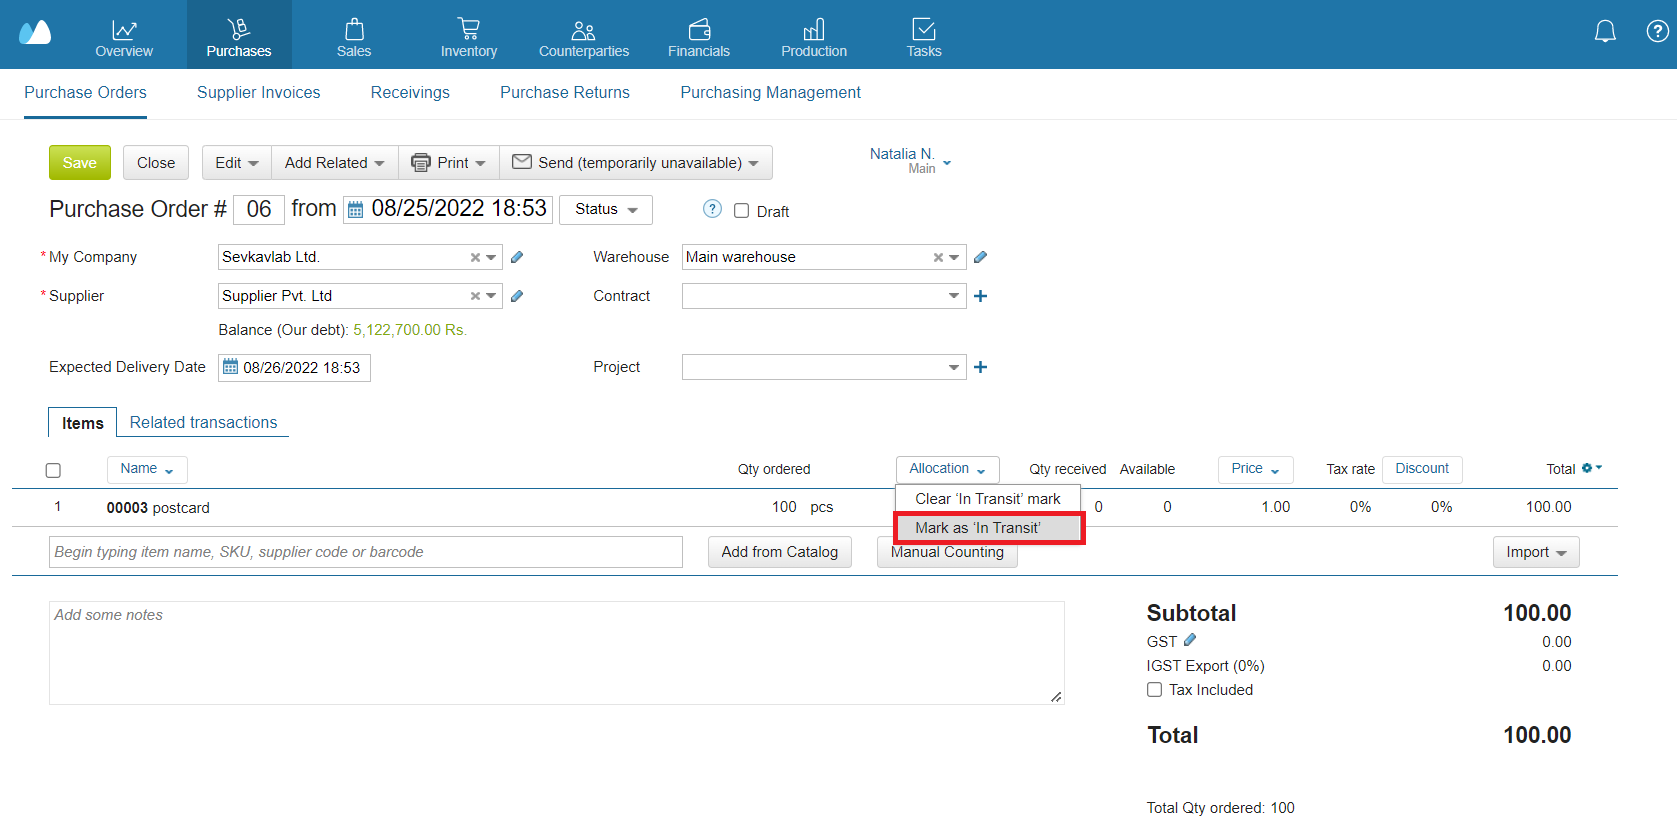
Task: Add a new Contract with plus icon
Action: pos(980,296)
